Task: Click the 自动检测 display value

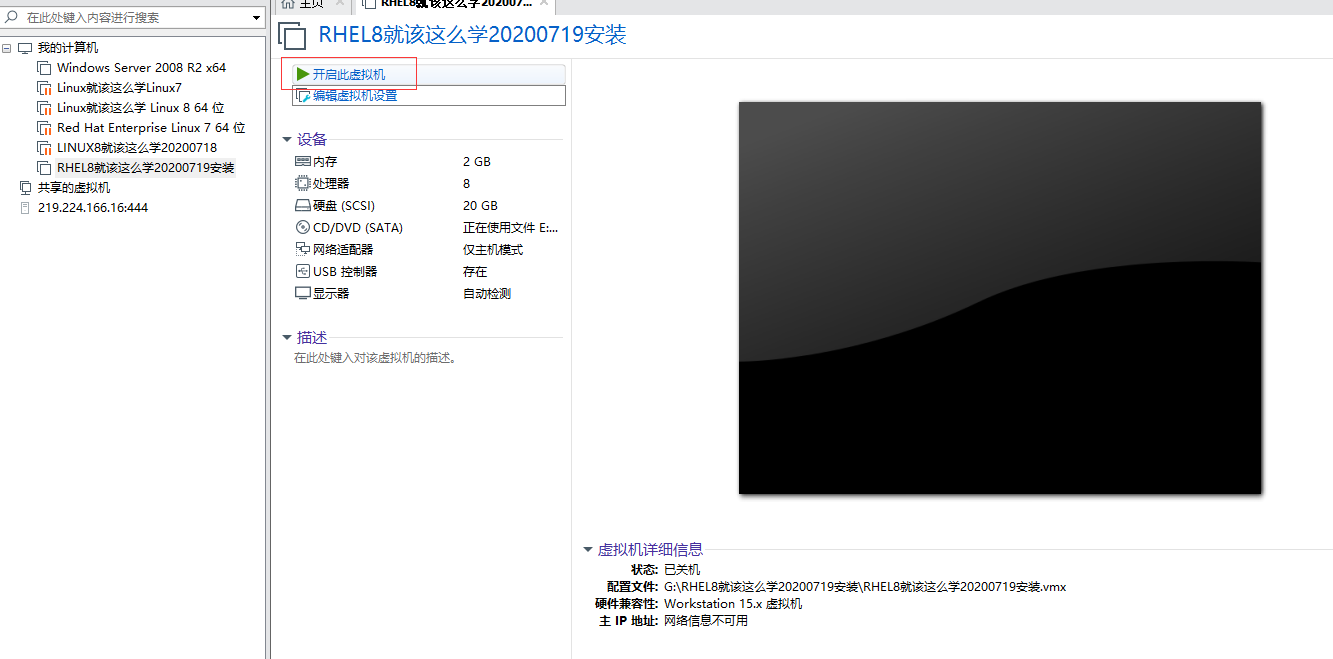Action: click(487, 293)
